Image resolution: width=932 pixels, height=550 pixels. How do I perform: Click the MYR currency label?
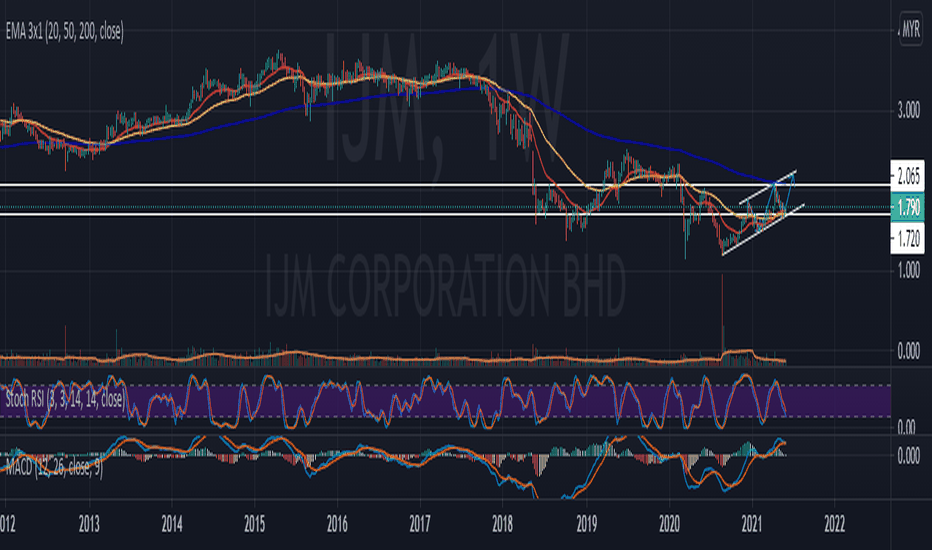(911, 29)
